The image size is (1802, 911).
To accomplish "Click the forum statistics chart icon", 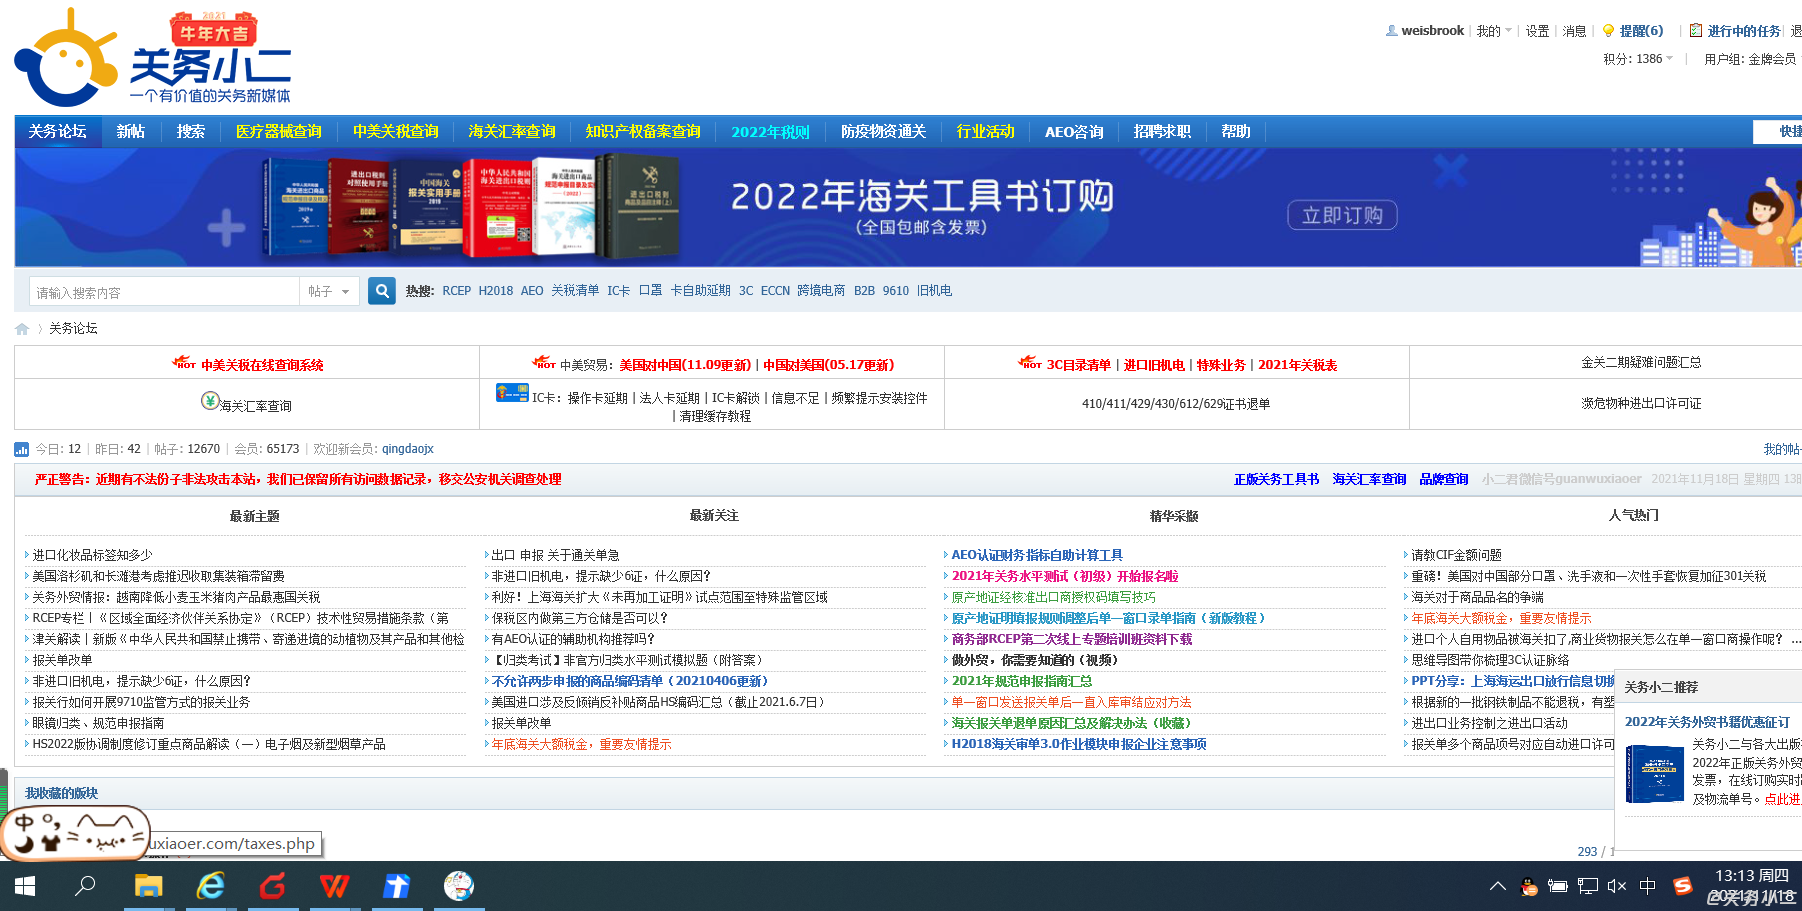I will click(21, 449).
